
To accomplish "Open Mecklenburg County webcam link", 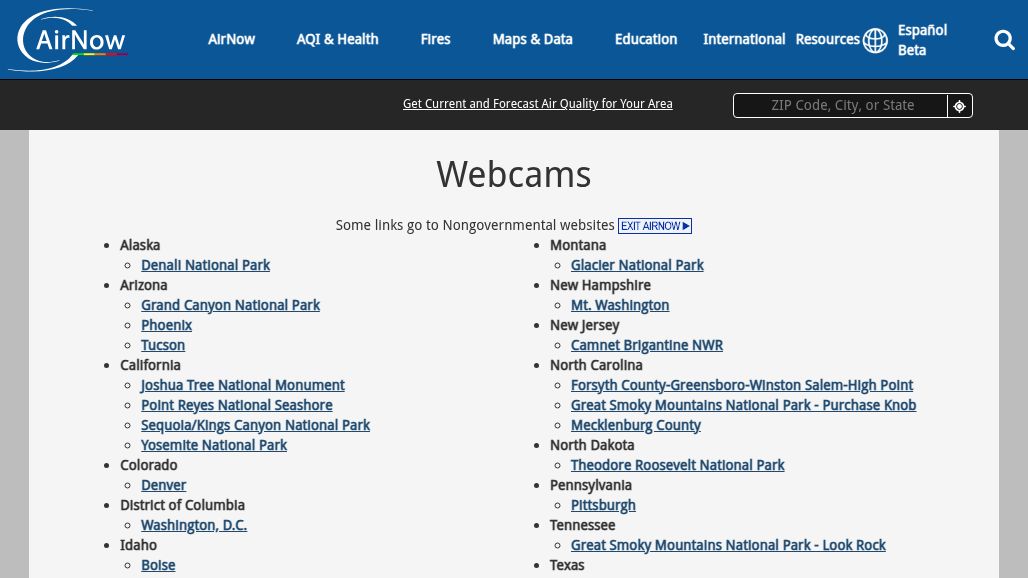I will (635, 425).
